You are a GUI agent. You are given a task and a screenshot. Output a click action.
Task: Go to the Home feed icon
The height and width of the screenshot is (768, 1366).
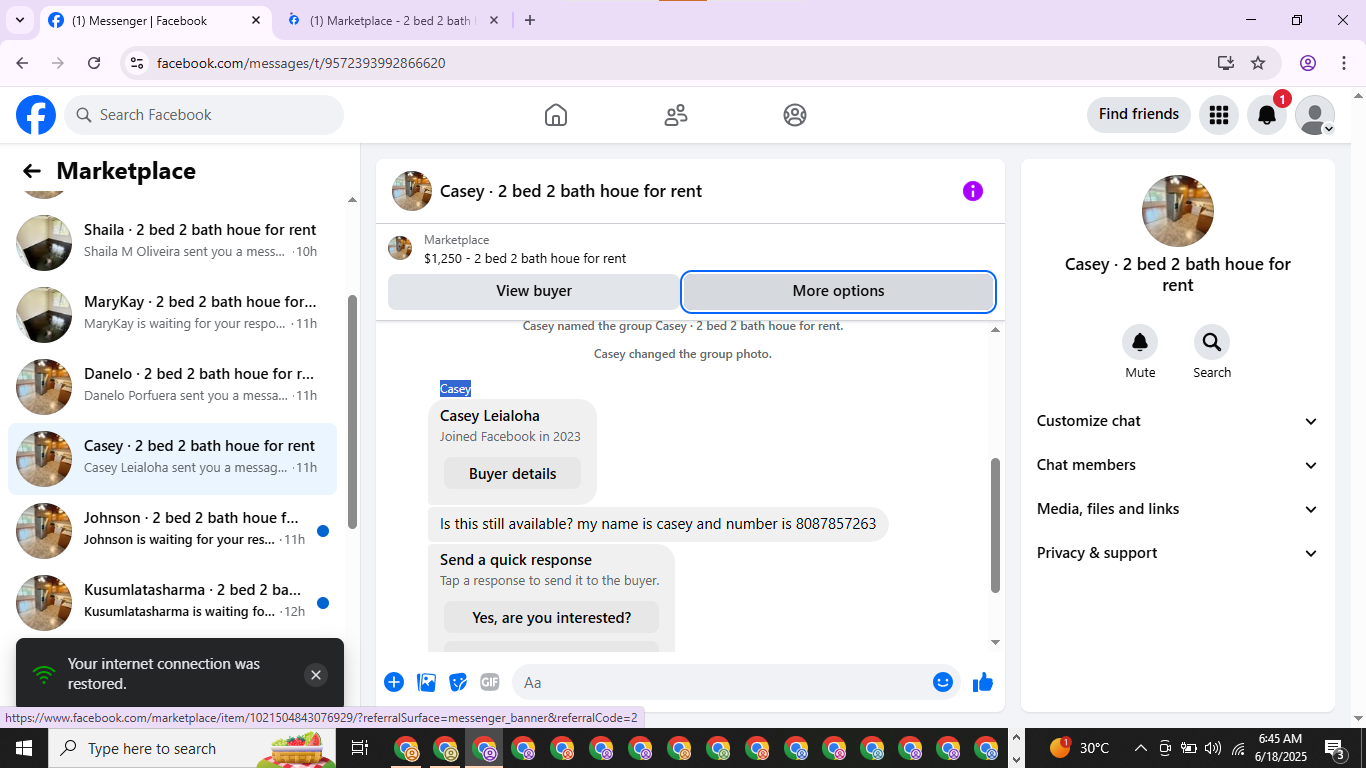point(556,115)
